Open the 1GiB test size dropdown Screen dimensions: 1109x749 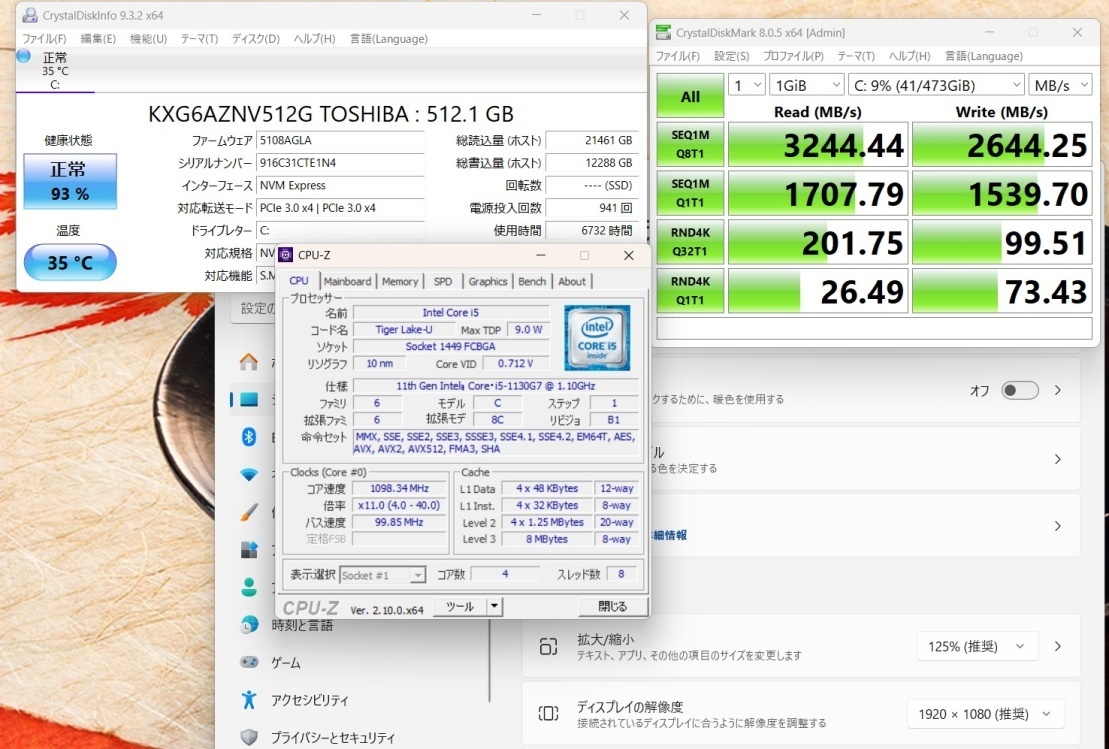[x=806, y=85]
